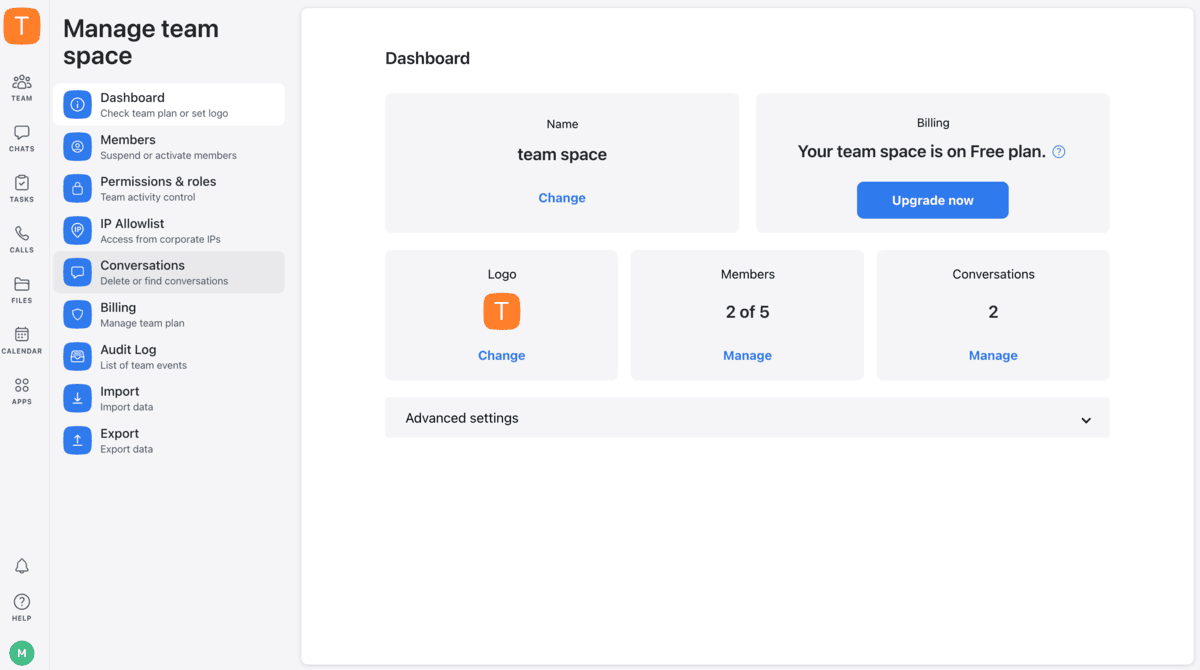Manage team members

[x=747, y=355]
